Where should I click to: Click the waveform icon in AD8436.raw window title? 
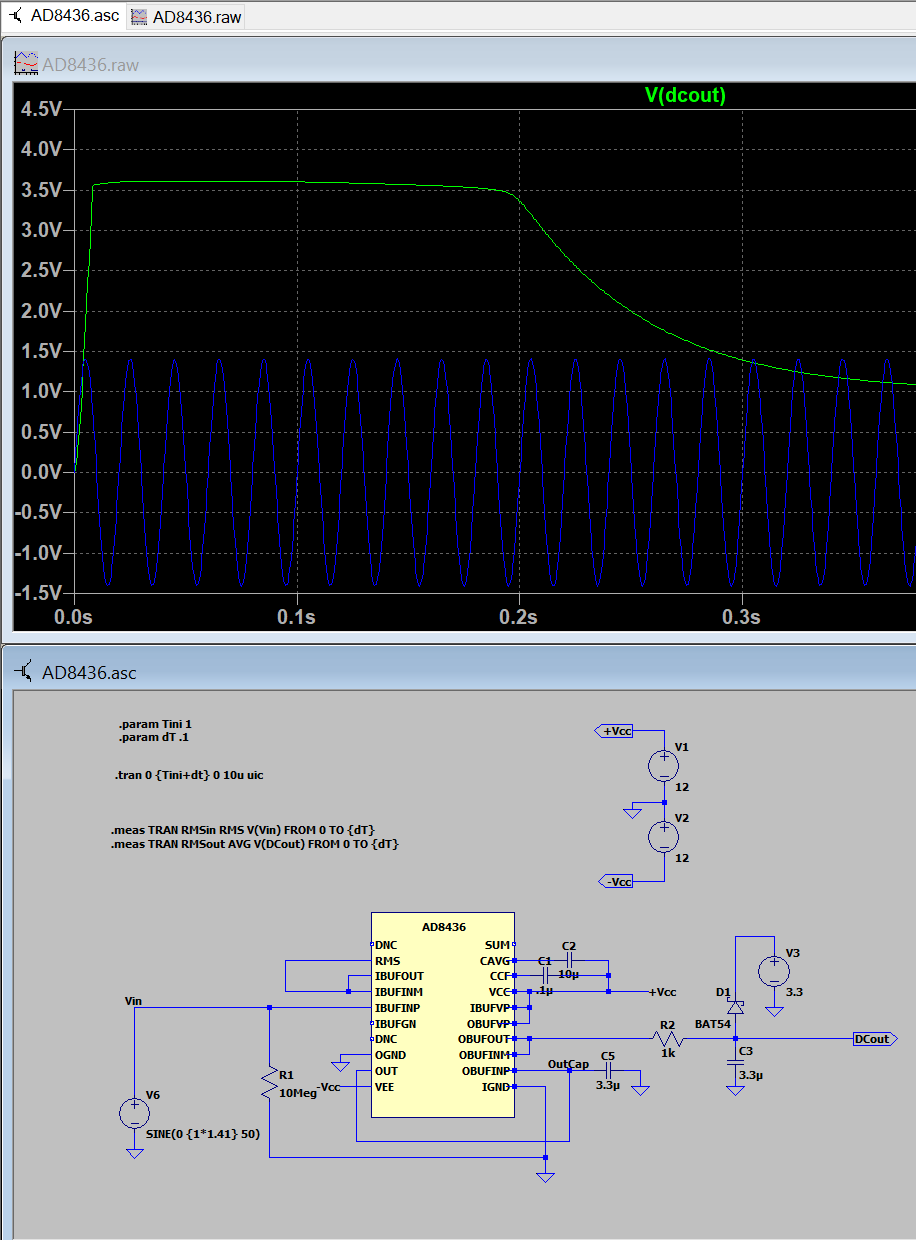24,64
